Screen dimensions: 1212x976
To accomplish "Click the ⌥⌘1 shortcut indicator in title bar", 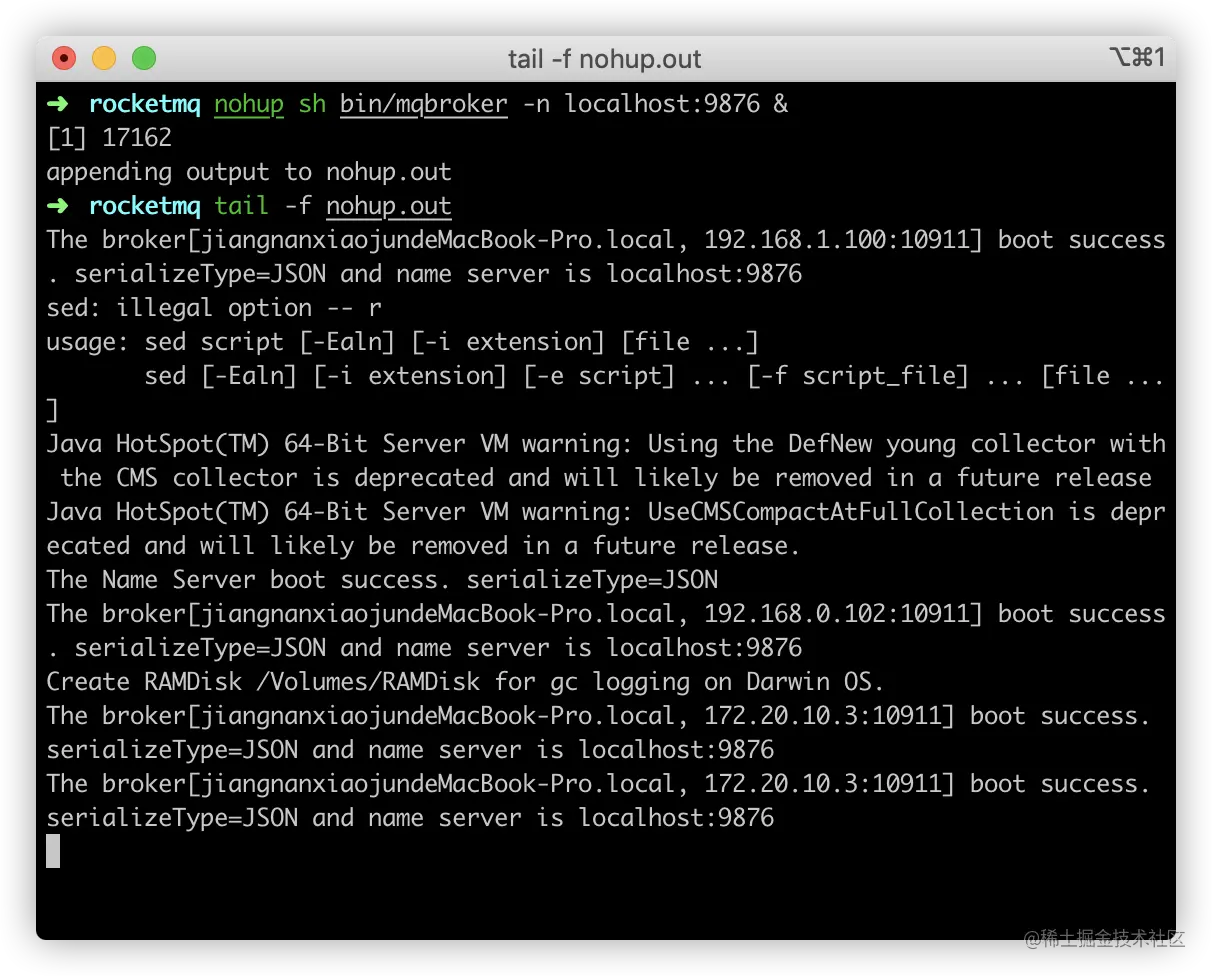I will 1137,58.
